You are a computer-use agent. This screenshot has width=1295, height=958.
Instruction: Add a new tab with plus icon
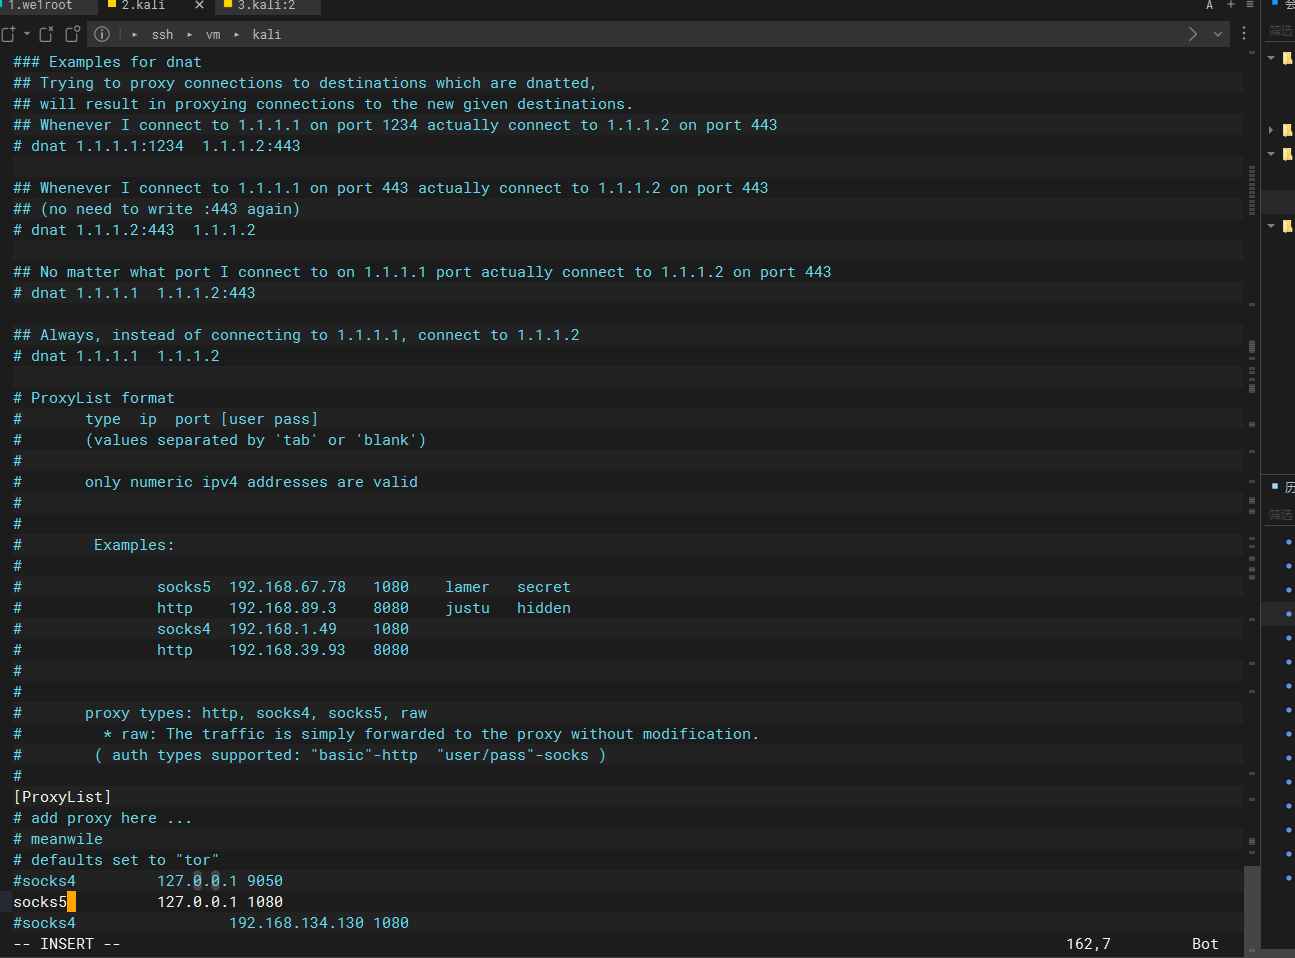(1231, 5)
